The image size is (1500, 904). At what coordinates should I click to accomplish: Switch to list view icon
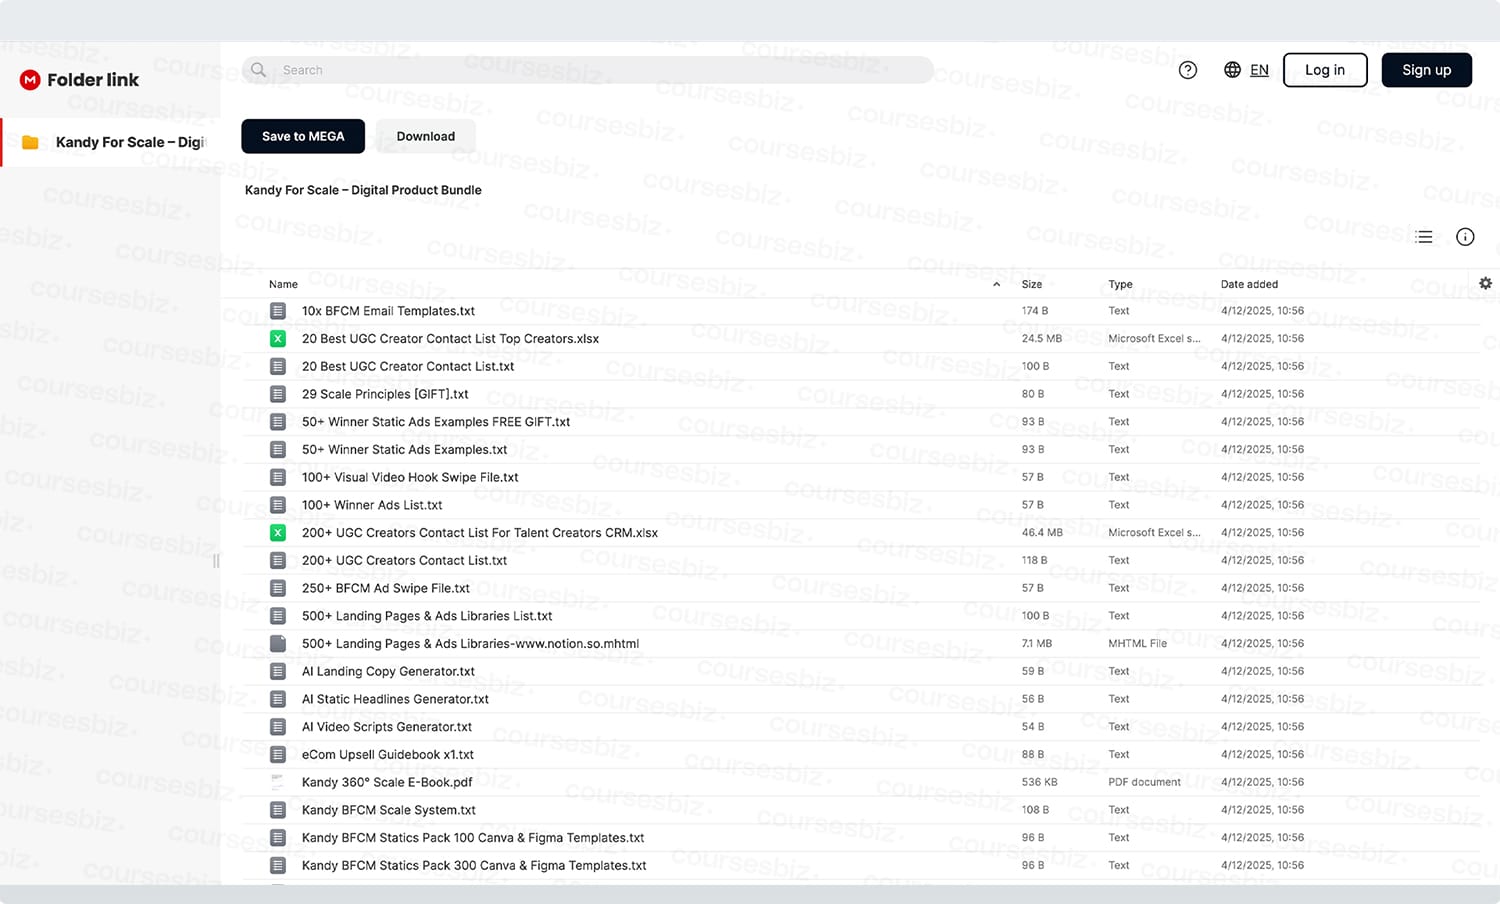tap(1424, 237)
